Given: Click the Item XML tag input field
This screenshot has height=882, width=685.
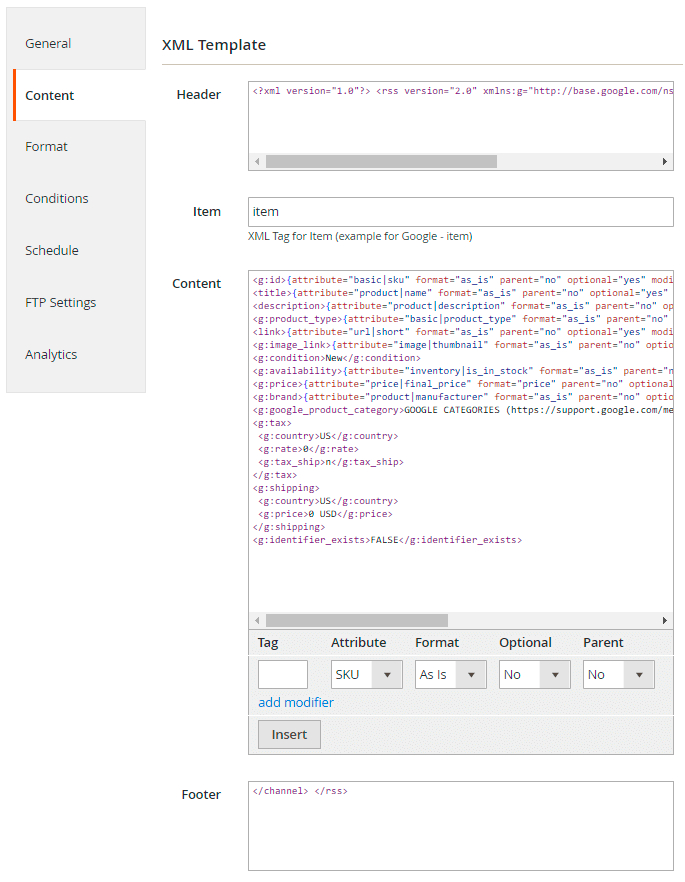Looking at the screenshot, I should [460, 212].
